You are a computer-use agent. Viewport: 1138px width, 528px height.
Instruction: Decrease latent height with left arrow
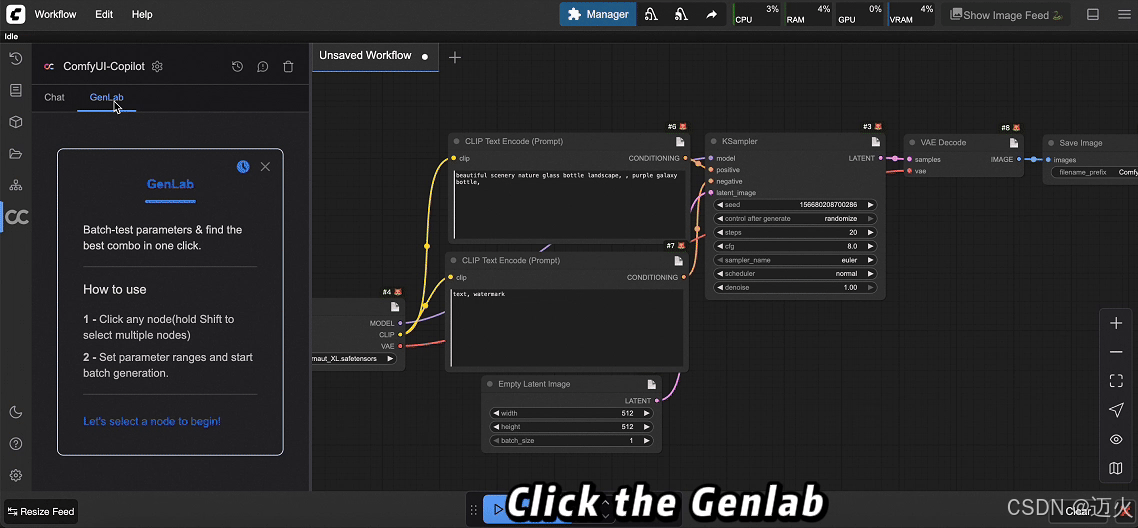pyautogui.click(x=496, y=427)
